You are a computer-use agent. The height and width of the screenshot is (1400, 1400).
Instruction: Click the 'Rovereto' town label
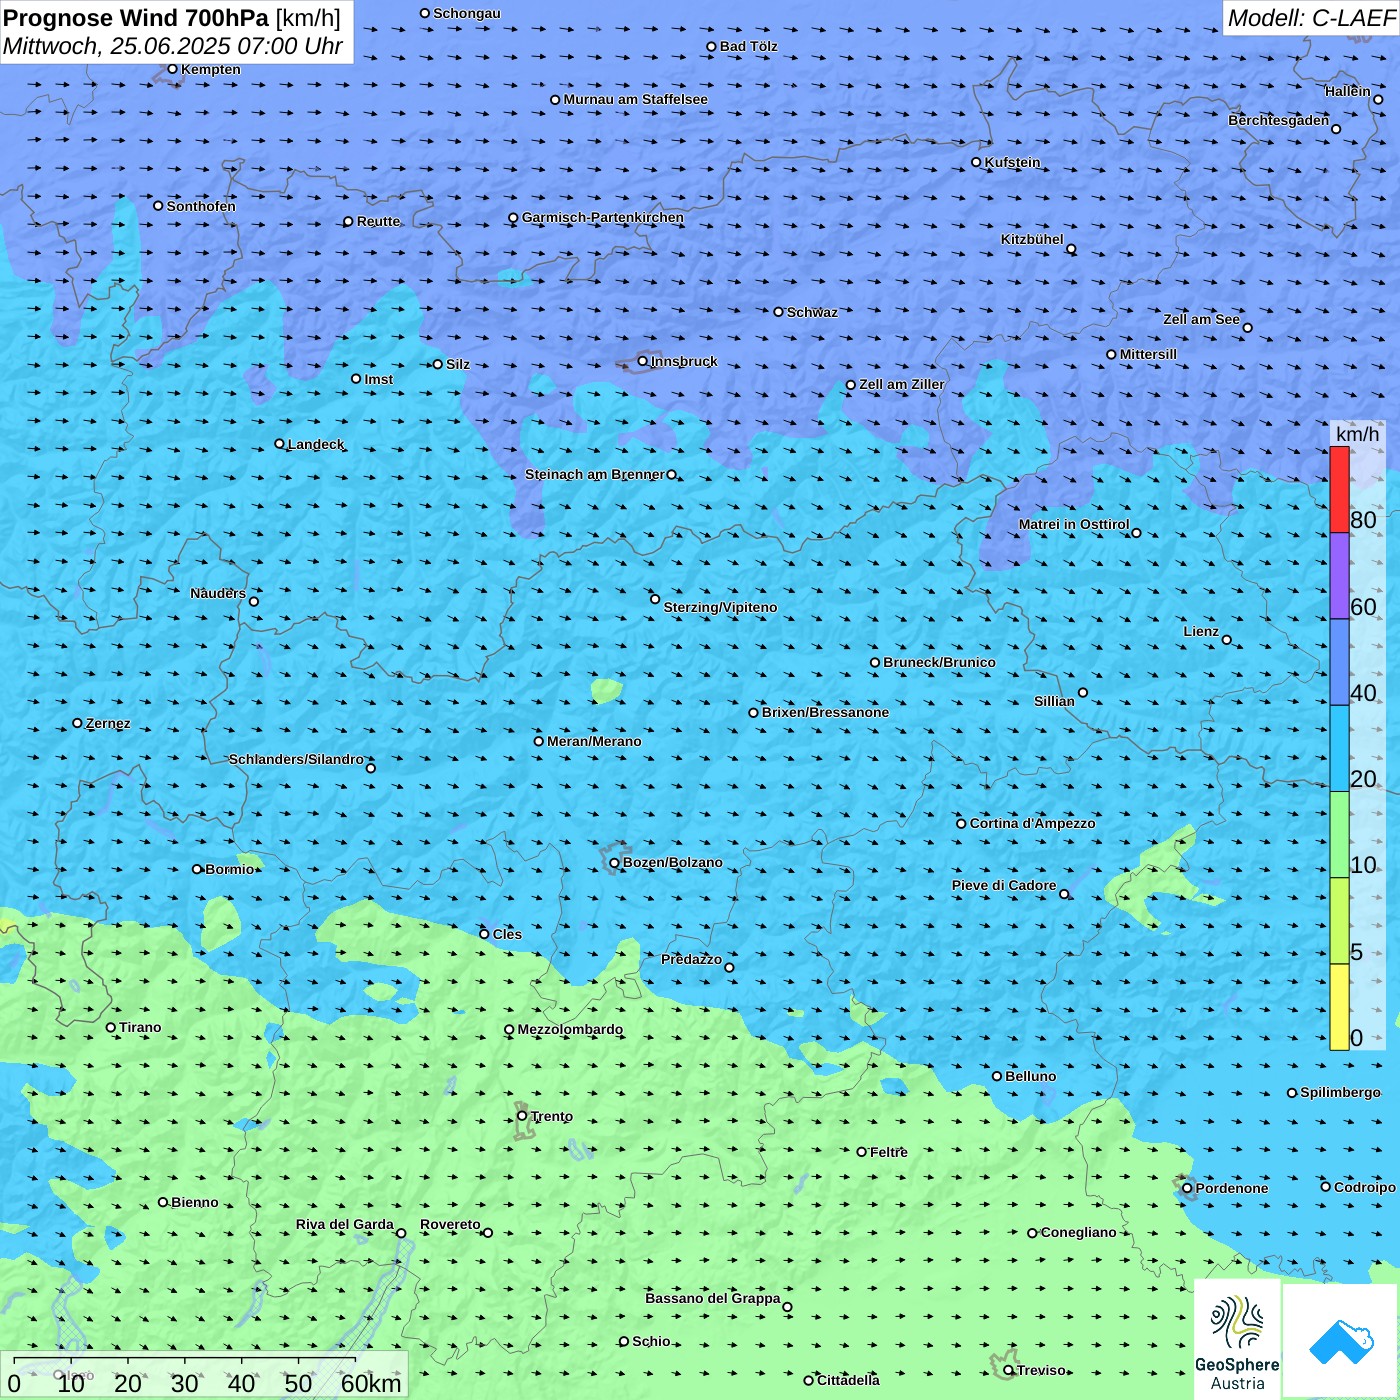tap(450, 1224)
